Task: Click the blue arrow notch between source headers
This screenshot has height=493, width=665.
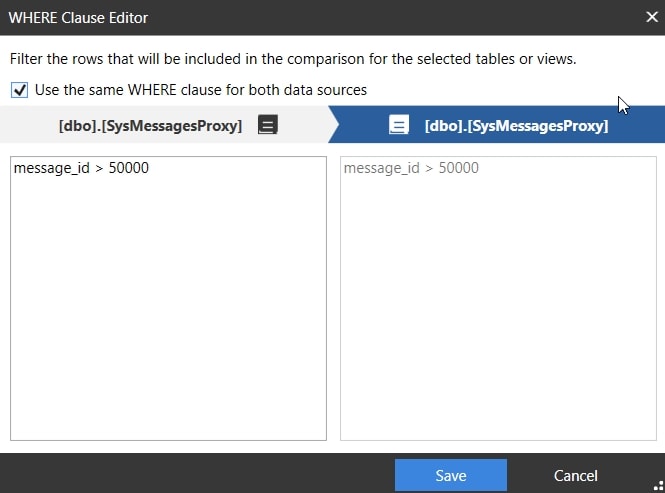Action: tap(334, 124)
